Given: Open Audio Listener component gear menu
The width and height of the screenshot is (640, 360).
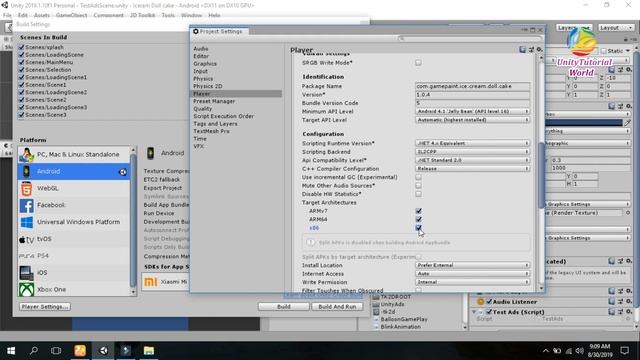Looking at the screenshot, I should [x=629, y=302].
